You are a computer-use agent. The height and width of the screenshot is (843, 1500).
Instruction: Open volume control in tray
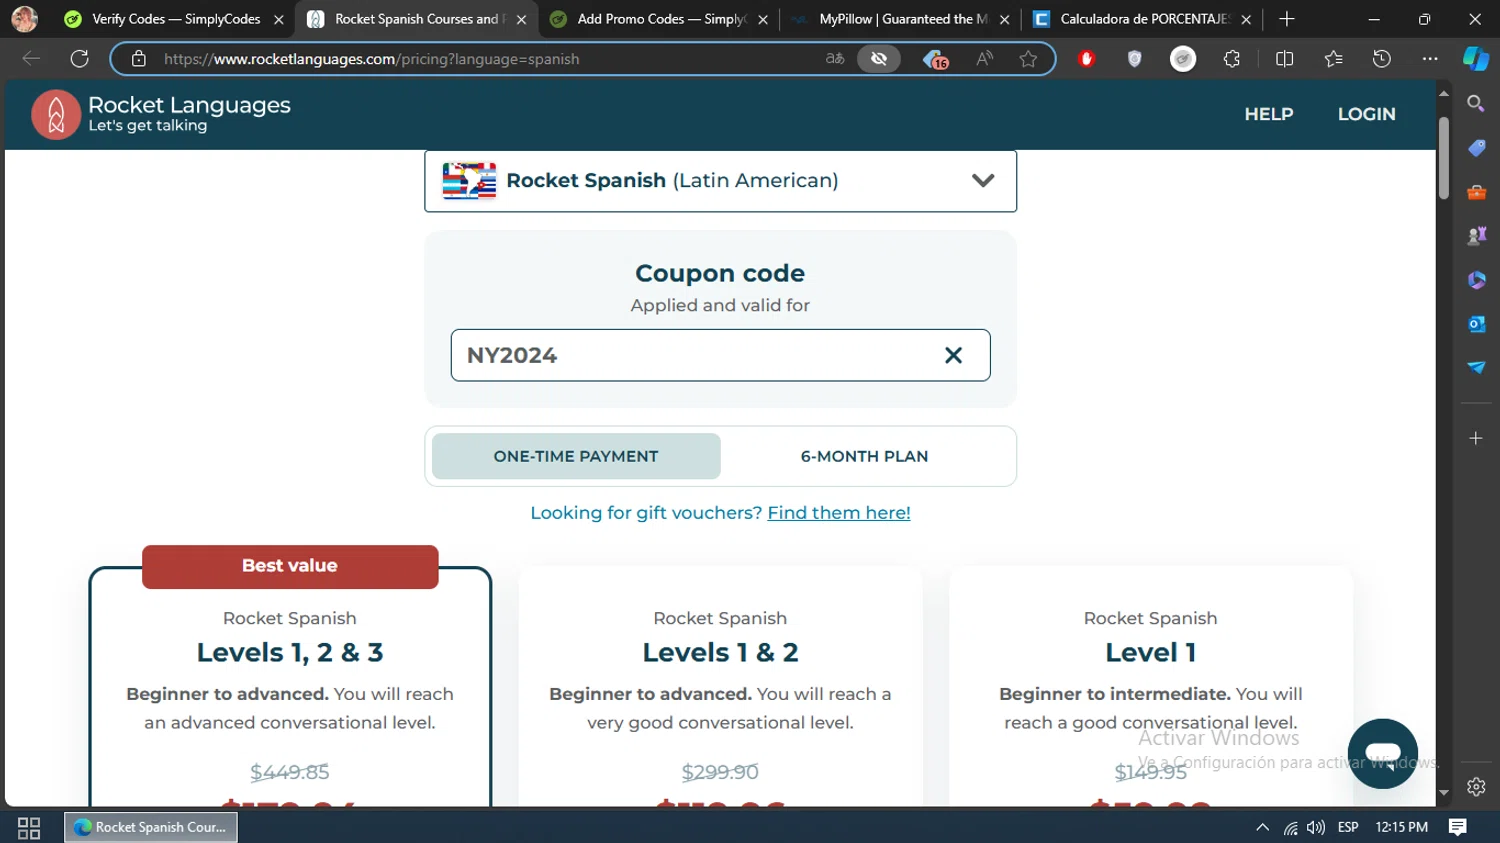tap(1316, 827)
